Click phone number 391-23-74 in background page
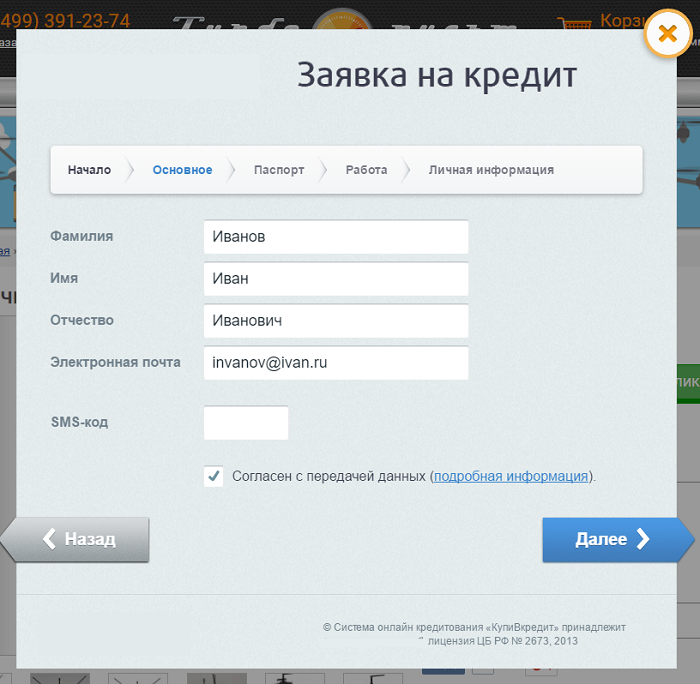Screen dimensions: 700x684 tap(87, 21)
